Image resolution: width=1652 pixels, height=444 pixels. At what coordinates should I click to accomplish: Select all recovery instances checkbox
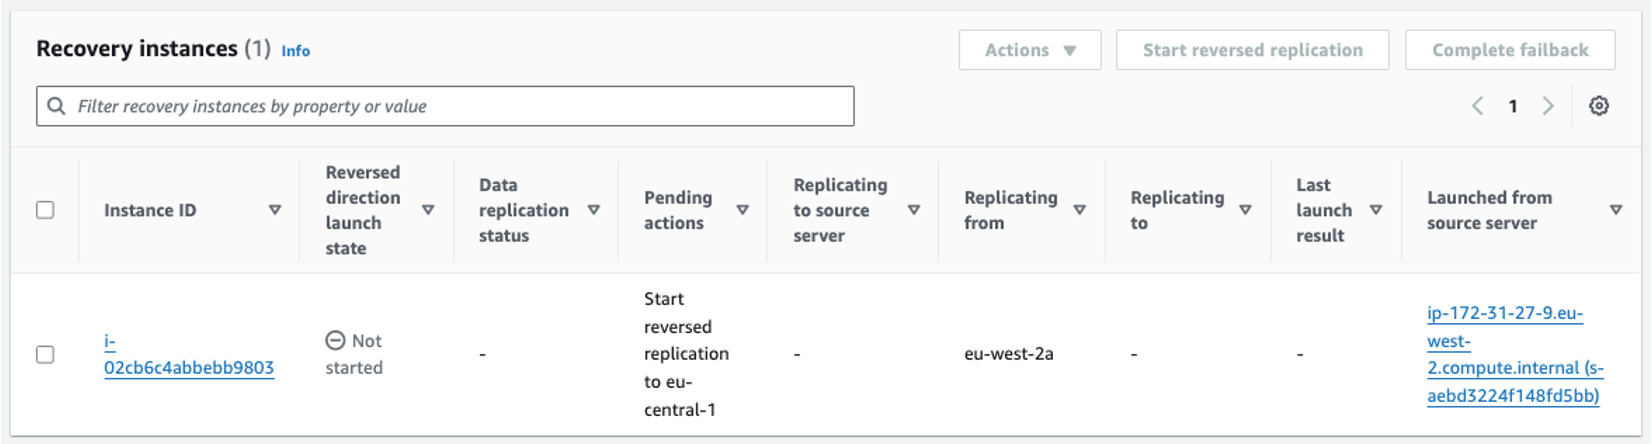(x=45, y=210)
